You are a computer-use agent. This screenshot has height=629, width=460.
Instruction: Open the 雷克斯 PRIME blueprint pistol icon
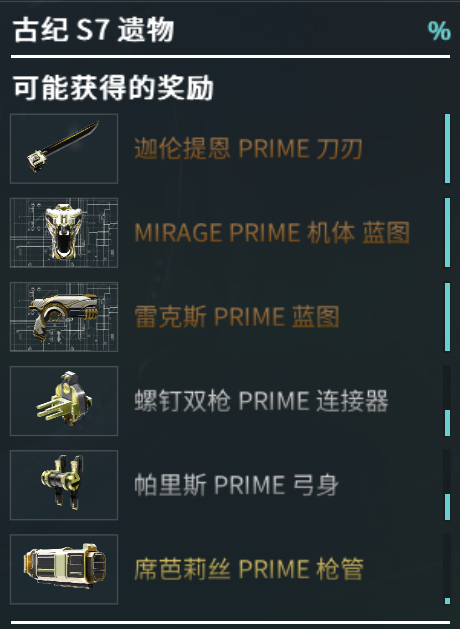point(64,317)
